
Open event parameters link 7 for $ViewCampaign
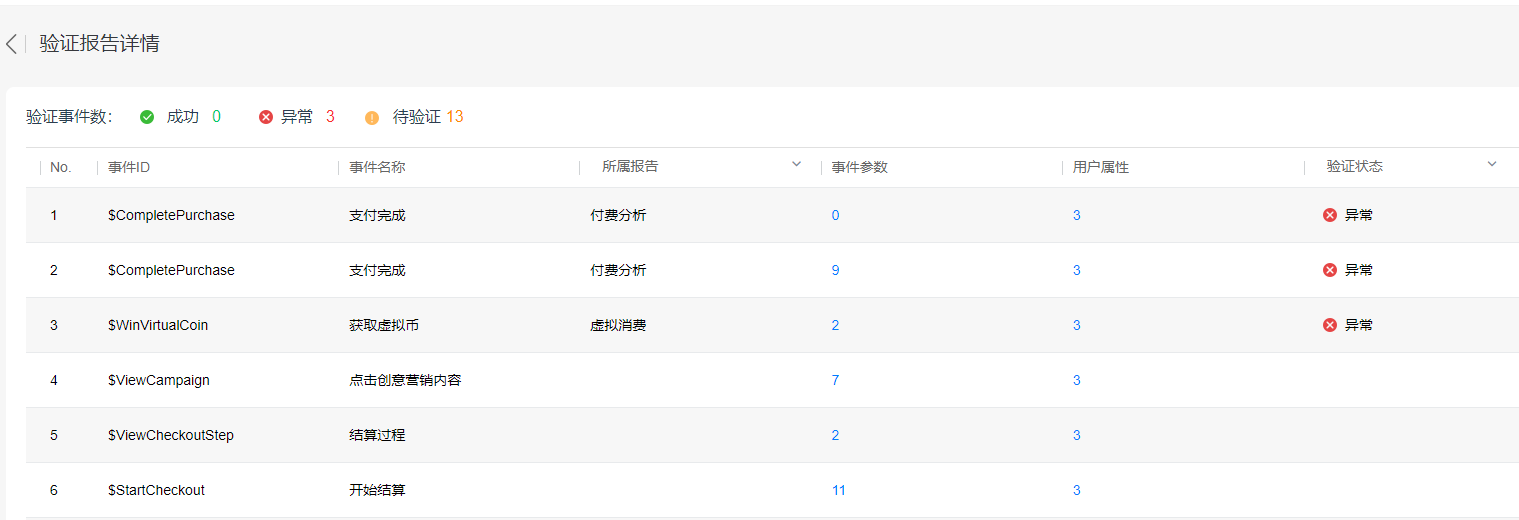click(x=835, y=380)
